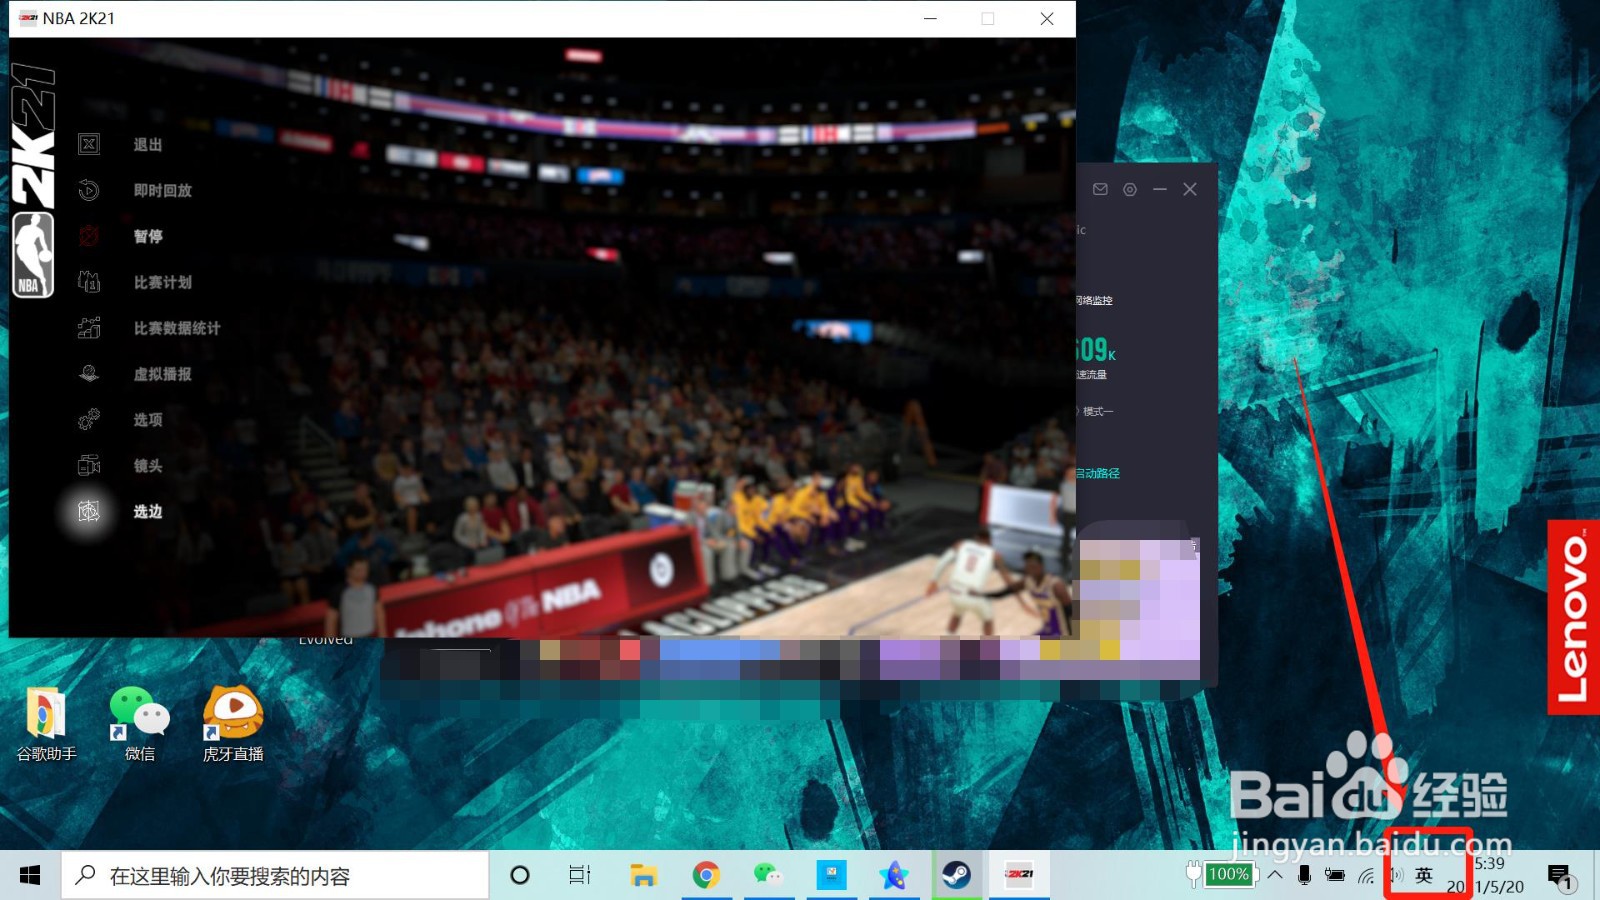Close the dark accelerator window

pyautogui.click(x=1190, y=189)
